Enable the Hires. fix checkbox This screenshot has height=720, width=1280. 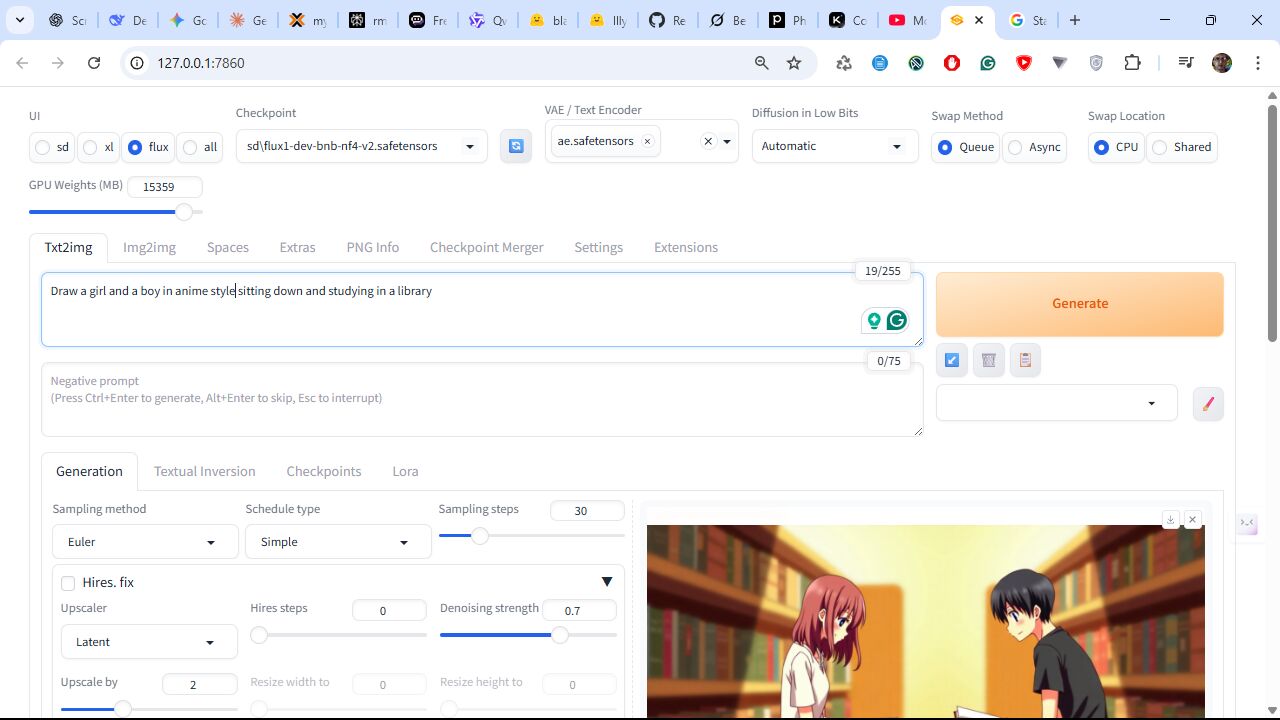68,583
